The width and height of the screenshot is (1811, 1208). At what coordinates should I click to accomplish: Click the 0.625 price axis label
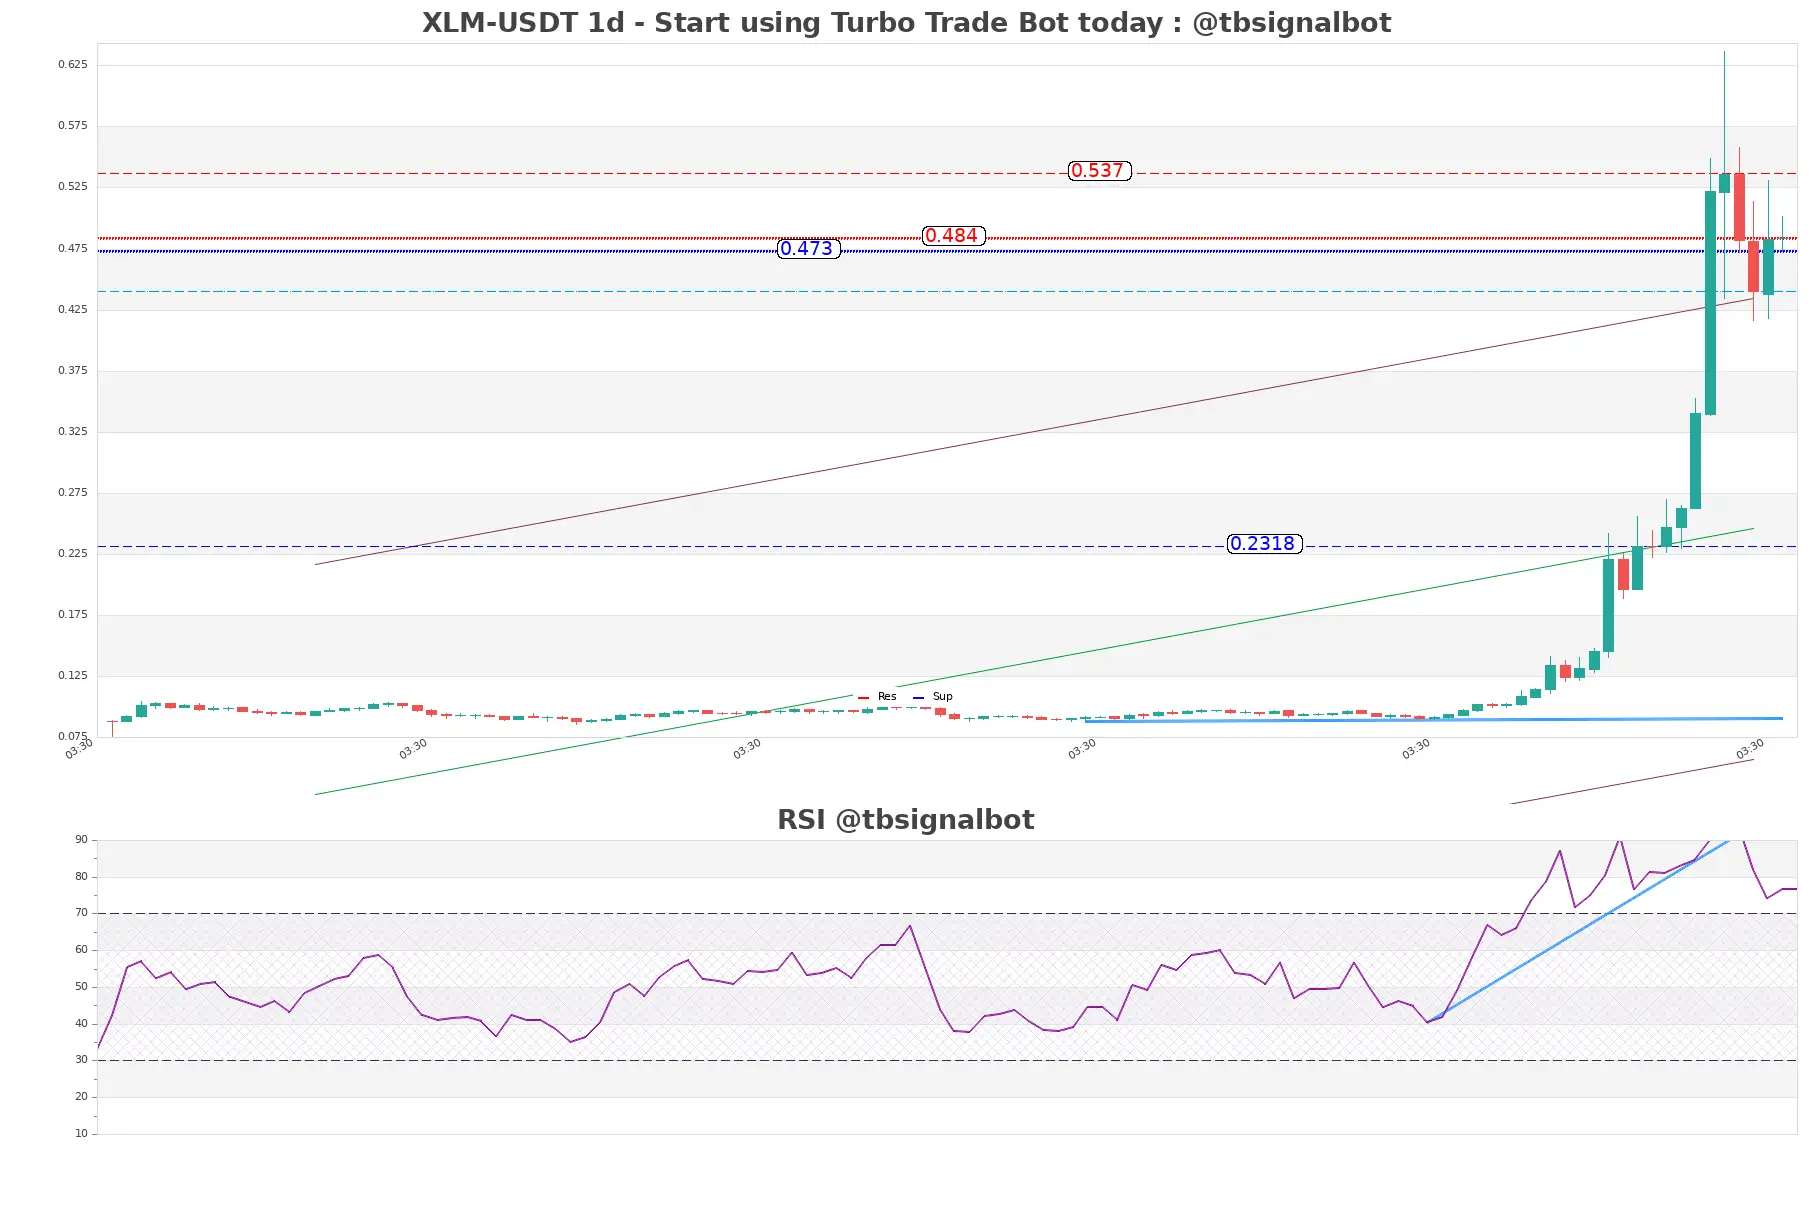(x=73, y=65)
